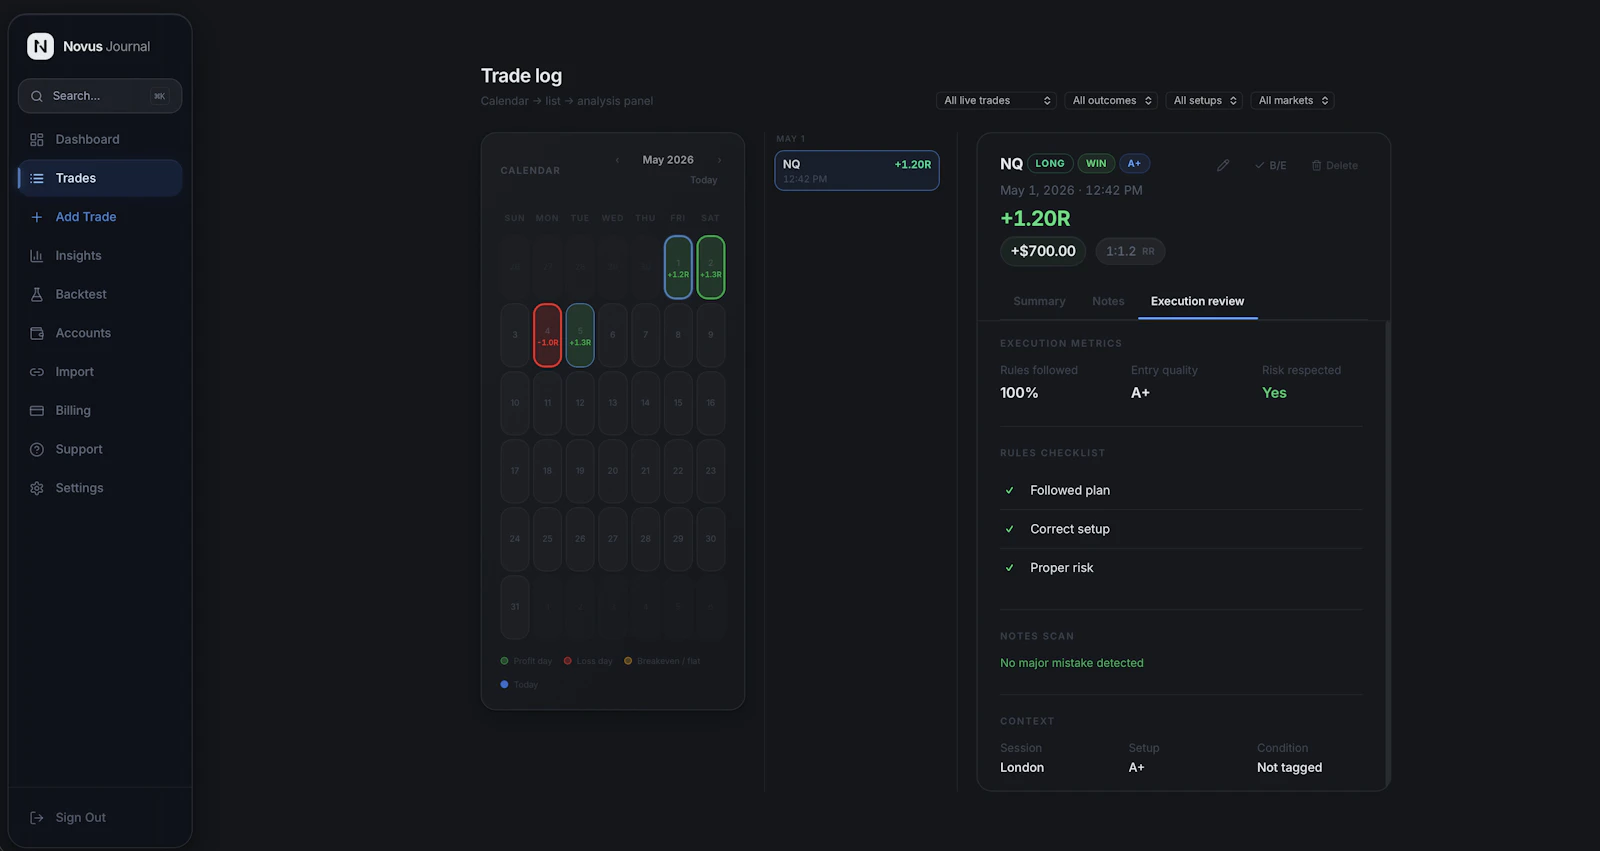Click the WIN badge
This screenshot has height=851, width=1600.
pos(1096,163)
